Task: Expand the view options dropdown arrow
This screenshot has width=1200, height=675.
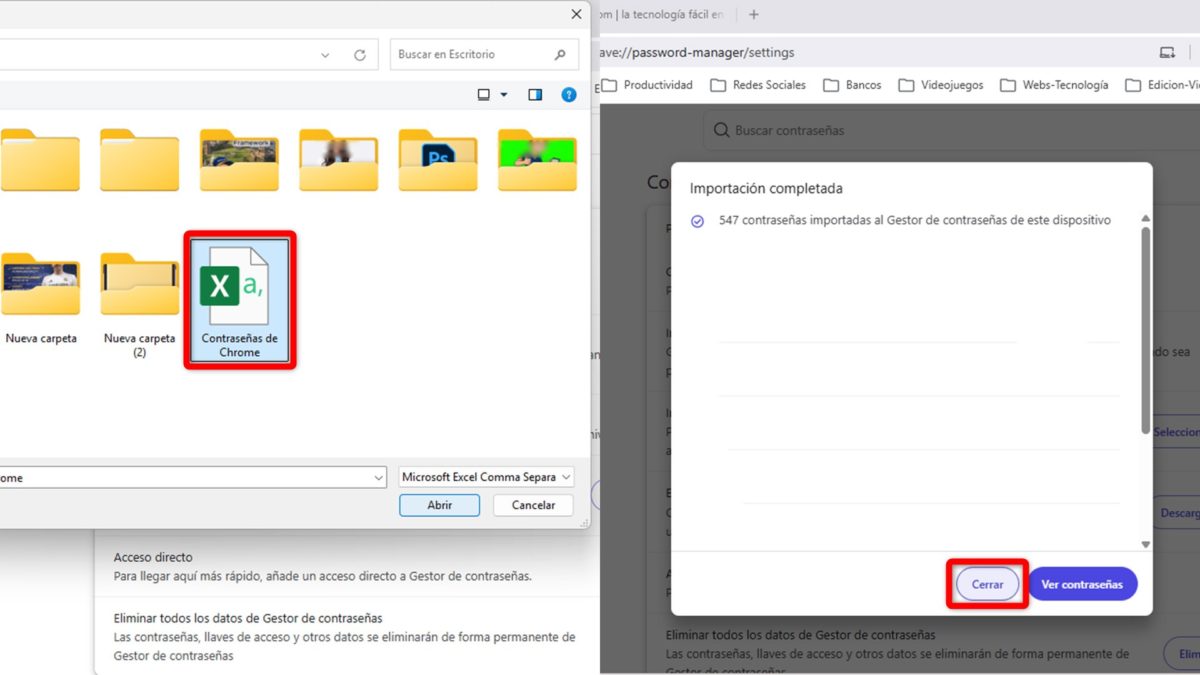Action: 504,95
